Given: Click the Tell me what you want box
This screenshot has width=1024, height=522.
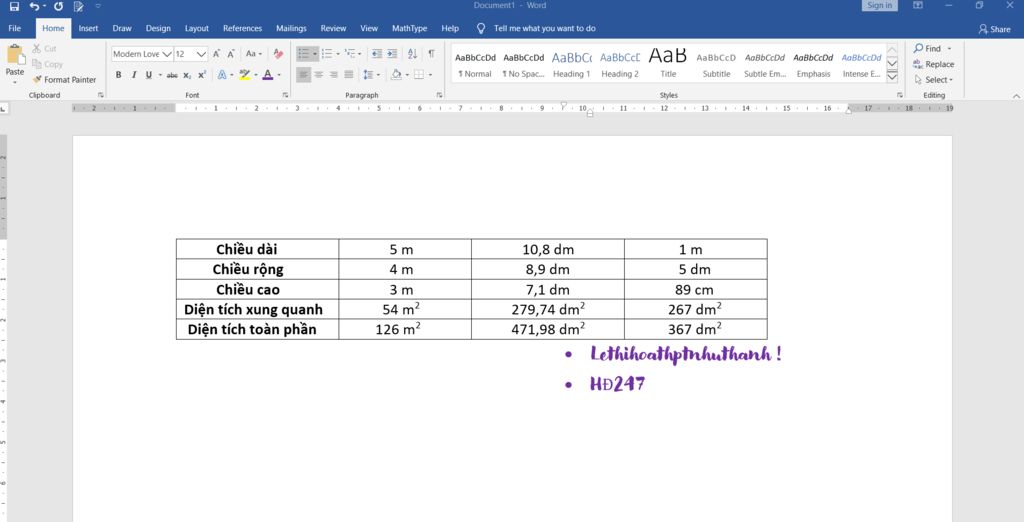Looking at the screenshot, I should pyautogui.click(x=545, y=28).
